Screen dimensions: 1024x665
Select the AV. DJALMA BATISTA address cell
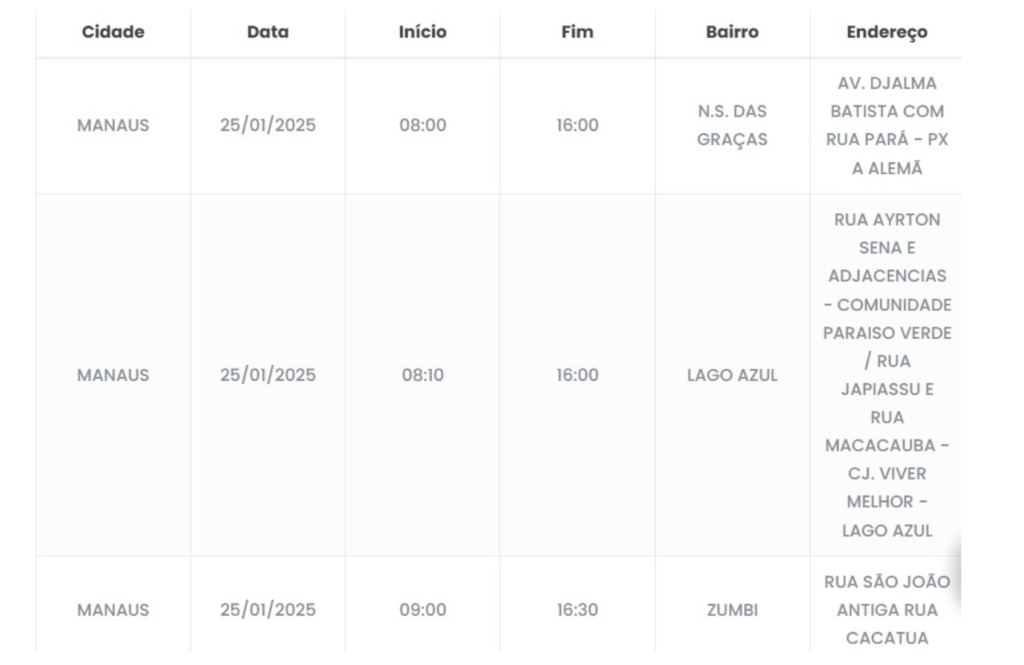pos(887,126)
